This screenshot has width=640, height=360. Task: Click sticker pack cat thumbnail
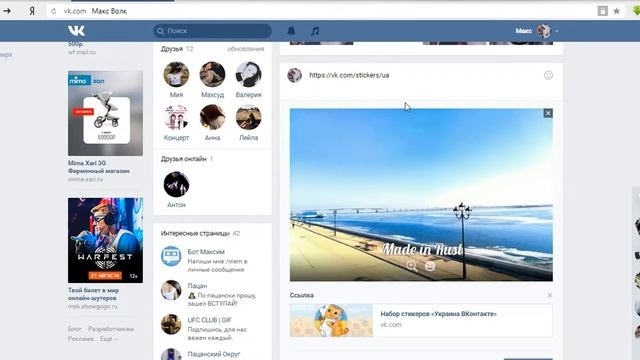pyautogui.click(x=331, y=320)
